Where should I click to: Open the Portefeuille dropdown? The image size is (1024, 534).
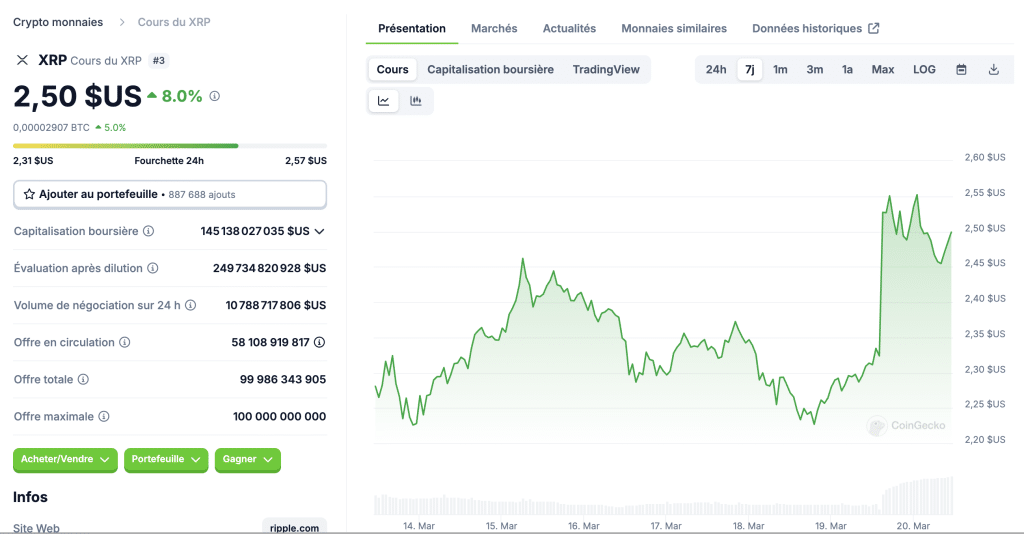(166, 460)
